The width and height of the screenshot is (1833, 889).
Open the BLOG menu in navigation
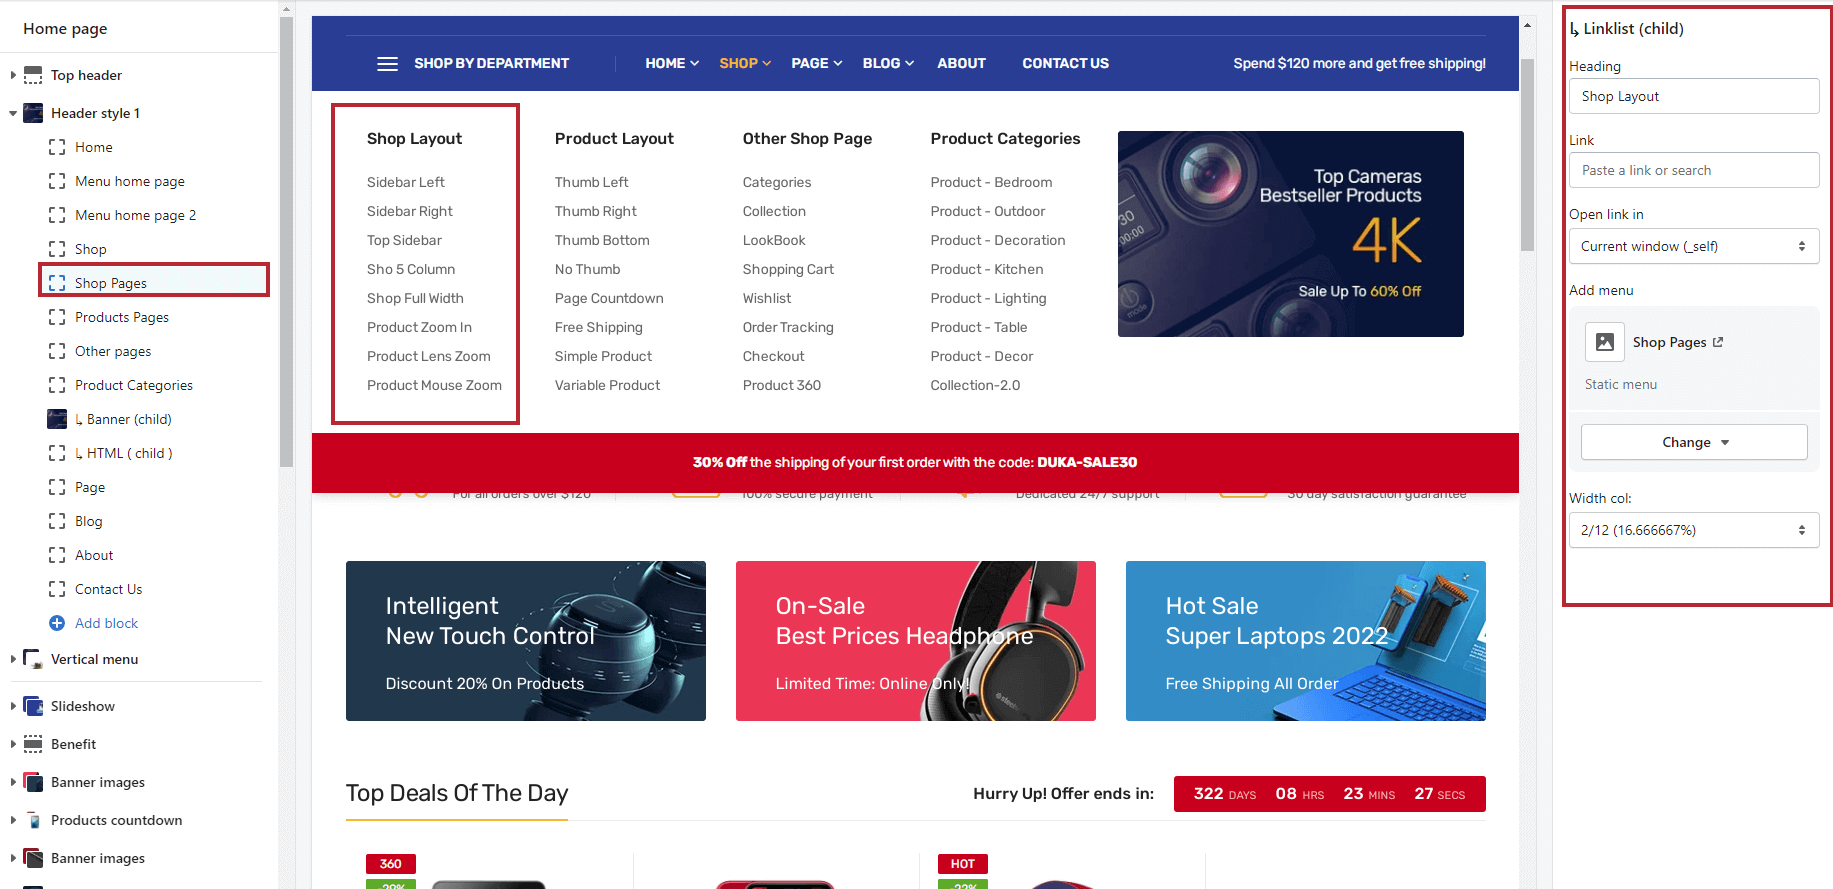click(x=887, y=64)
